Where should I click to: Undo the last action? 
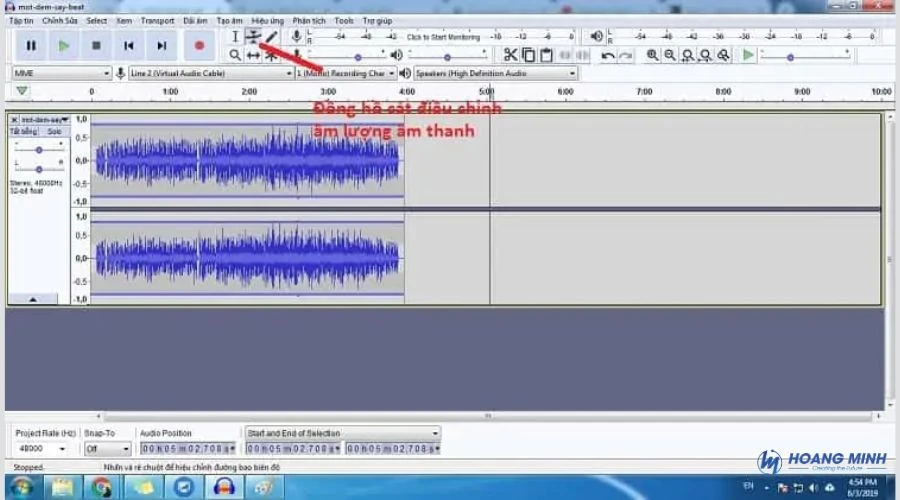click(x=607, y=55)
